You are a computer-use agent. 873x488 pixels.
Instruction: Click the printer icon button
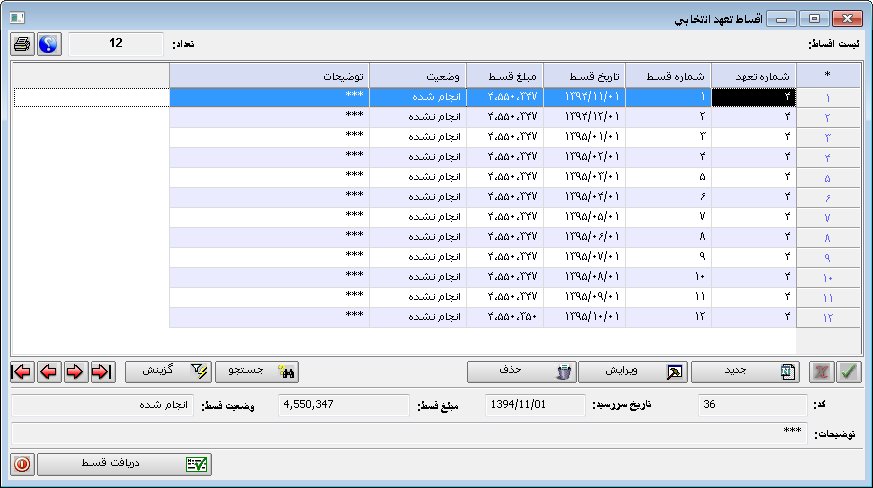pos(22,44)
